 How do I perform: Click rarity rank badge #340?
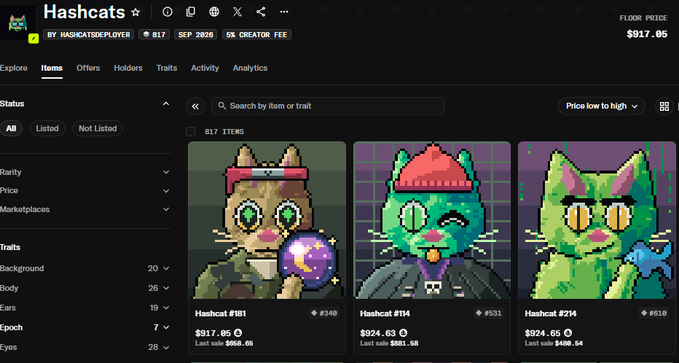coord(324,313)
